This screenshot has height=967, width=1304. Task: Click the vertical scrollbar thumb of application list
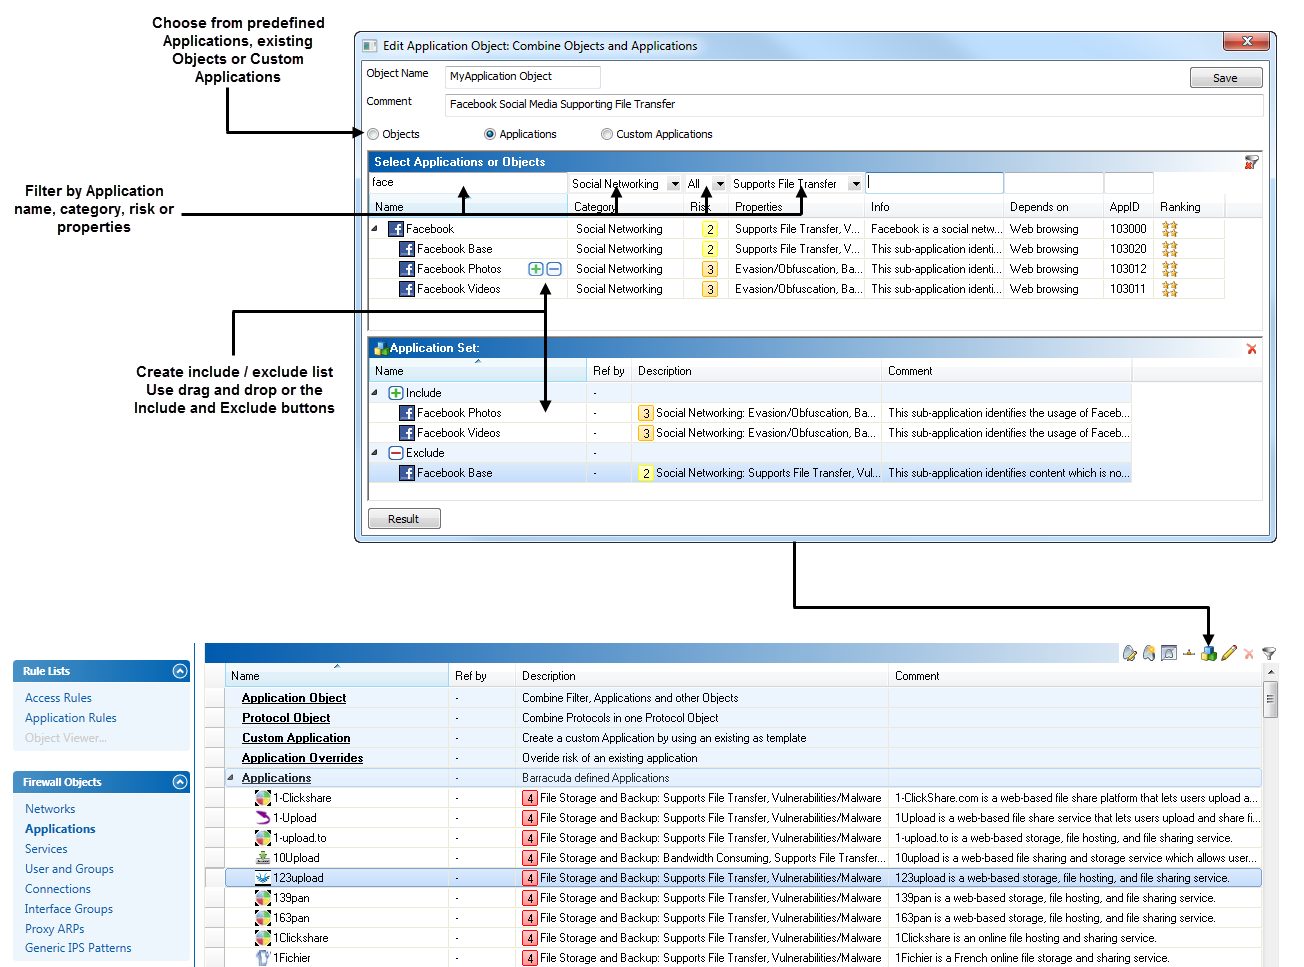click(x=1270, y=699)
